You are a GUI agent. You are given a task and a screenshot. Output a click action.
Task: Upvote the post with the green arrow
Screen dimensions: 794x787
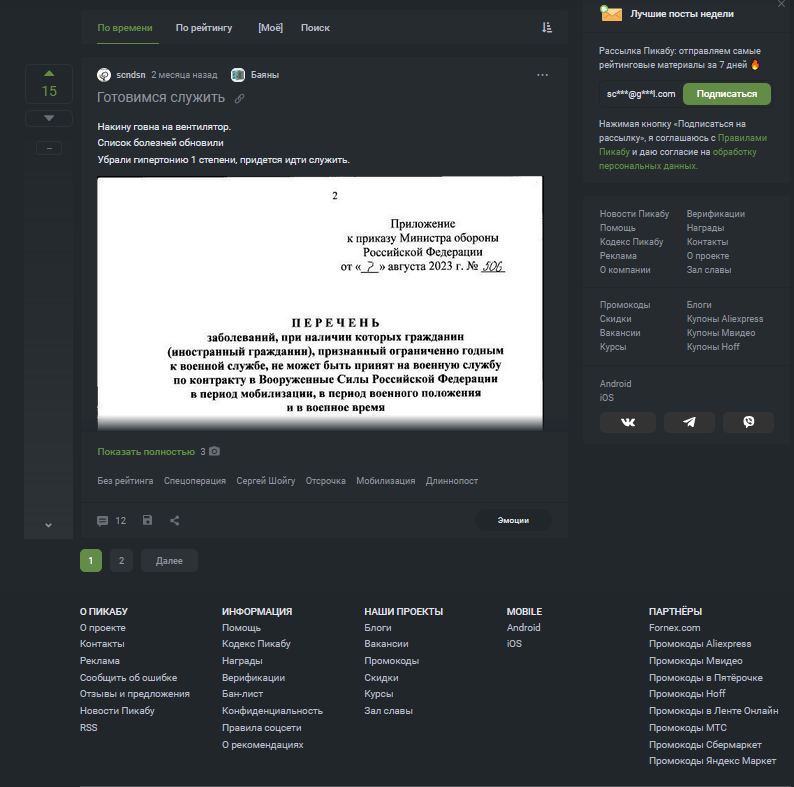[x=49, y=73]
